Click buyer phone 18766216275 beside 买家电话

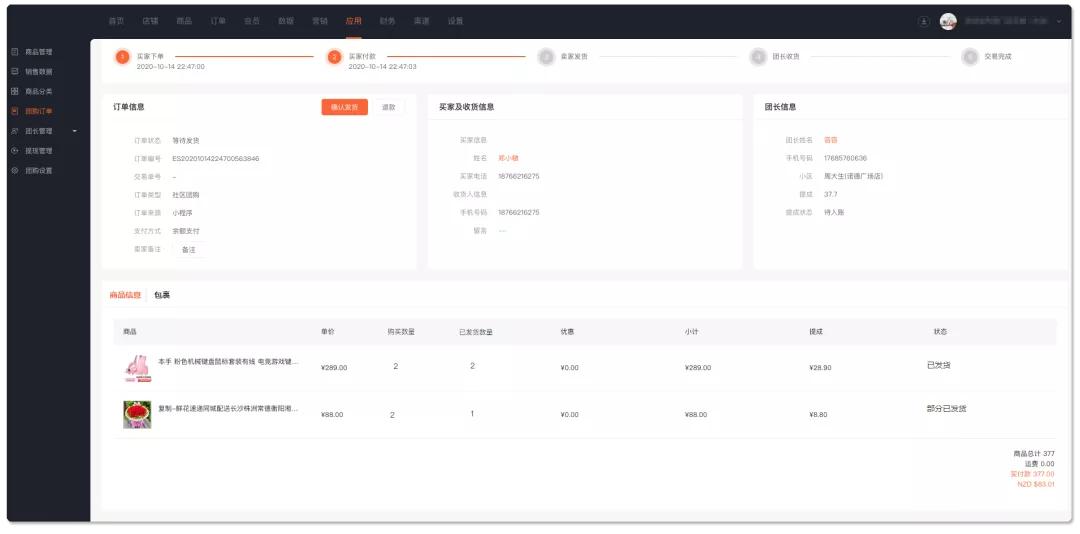(x=519, y=176)
